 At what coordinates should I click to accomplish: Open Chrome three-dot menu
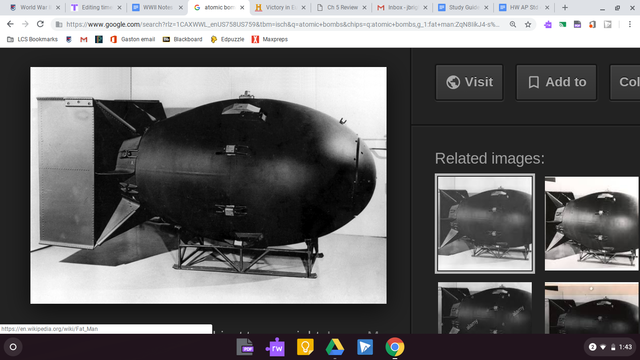click(x=630, y=24)
